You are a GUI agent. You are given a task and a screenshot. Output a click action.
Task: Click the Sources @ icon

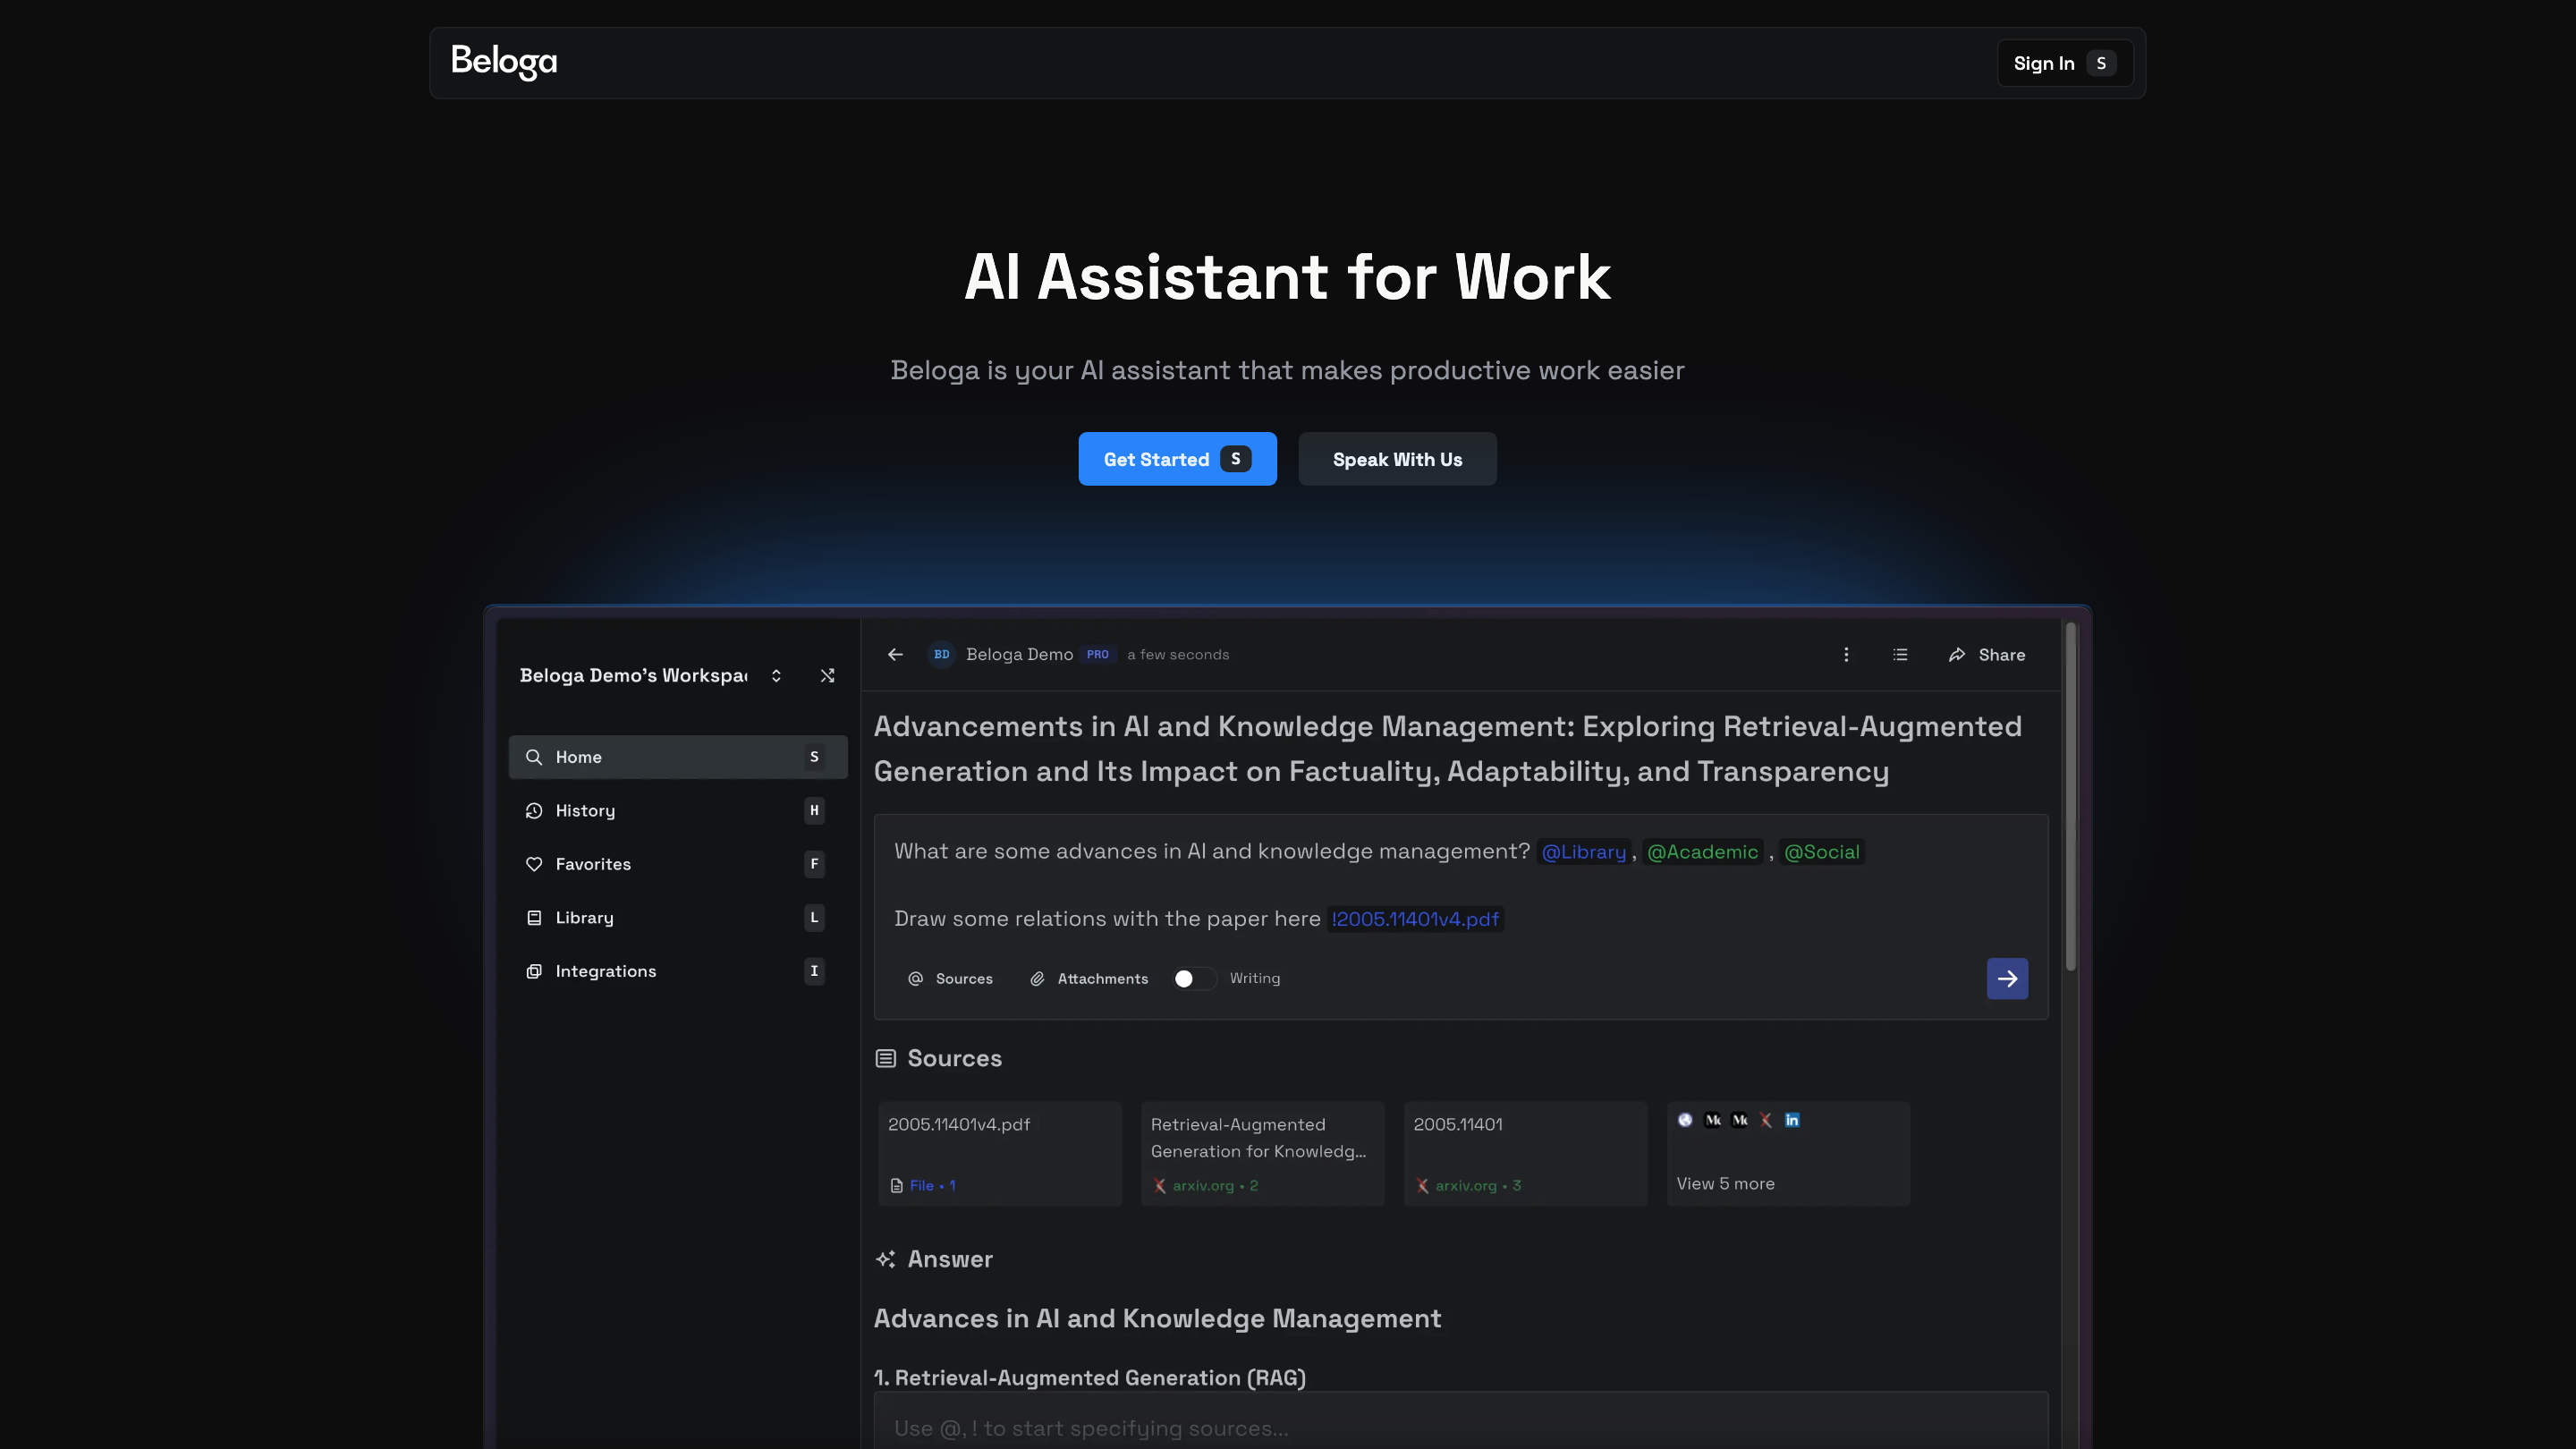[x=915, y=978]
